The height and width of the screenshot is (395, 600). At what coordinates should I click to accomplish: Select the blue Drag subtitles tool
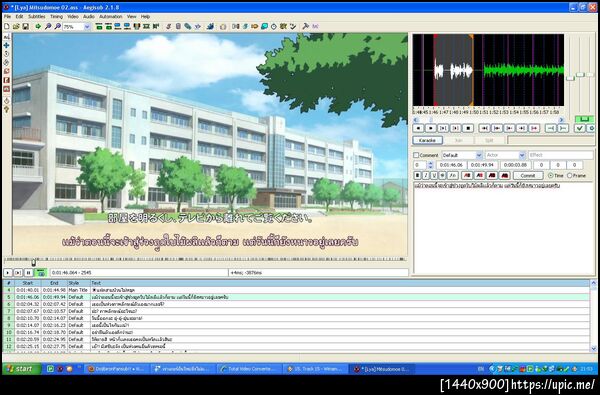[x=7, y=45]
